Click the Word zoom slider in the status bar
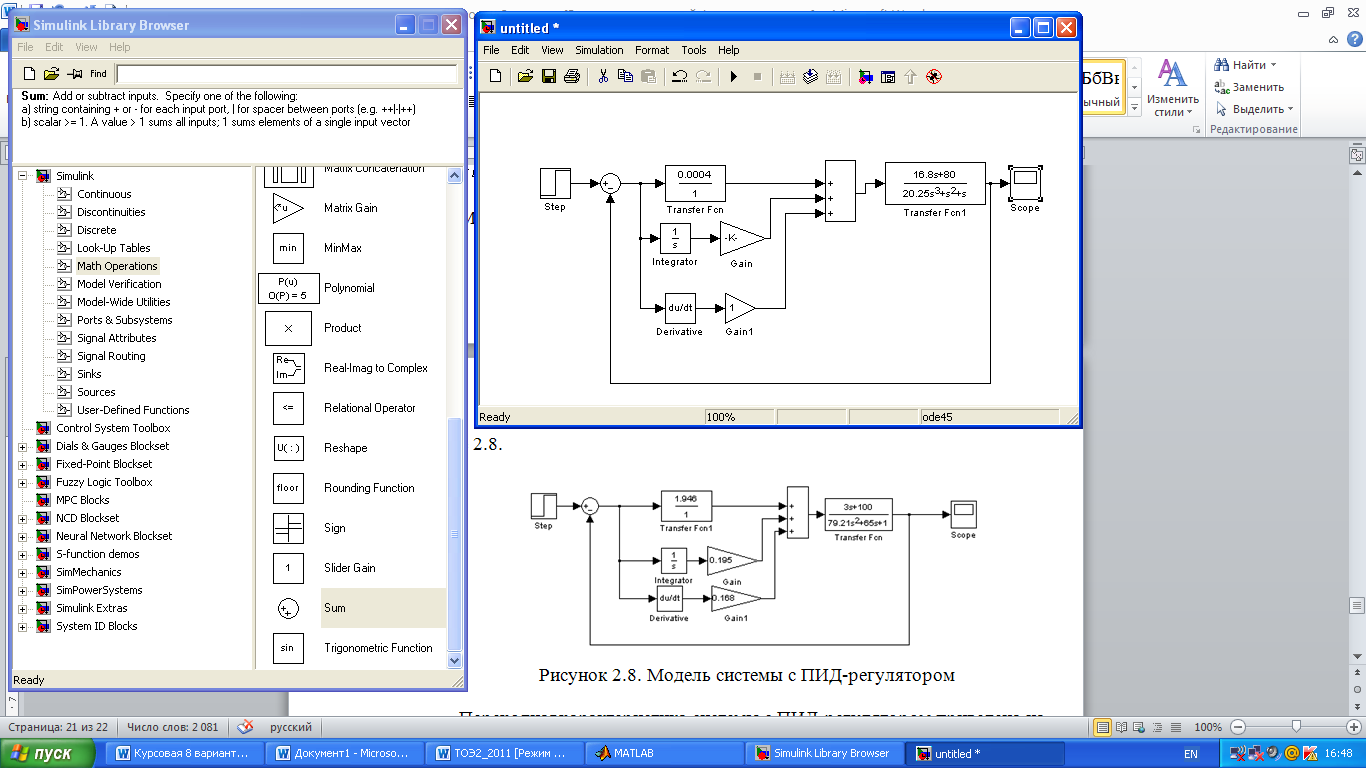Image resolution: width=1366 pixels, height=768 pixels. (x=1296, y=727)
